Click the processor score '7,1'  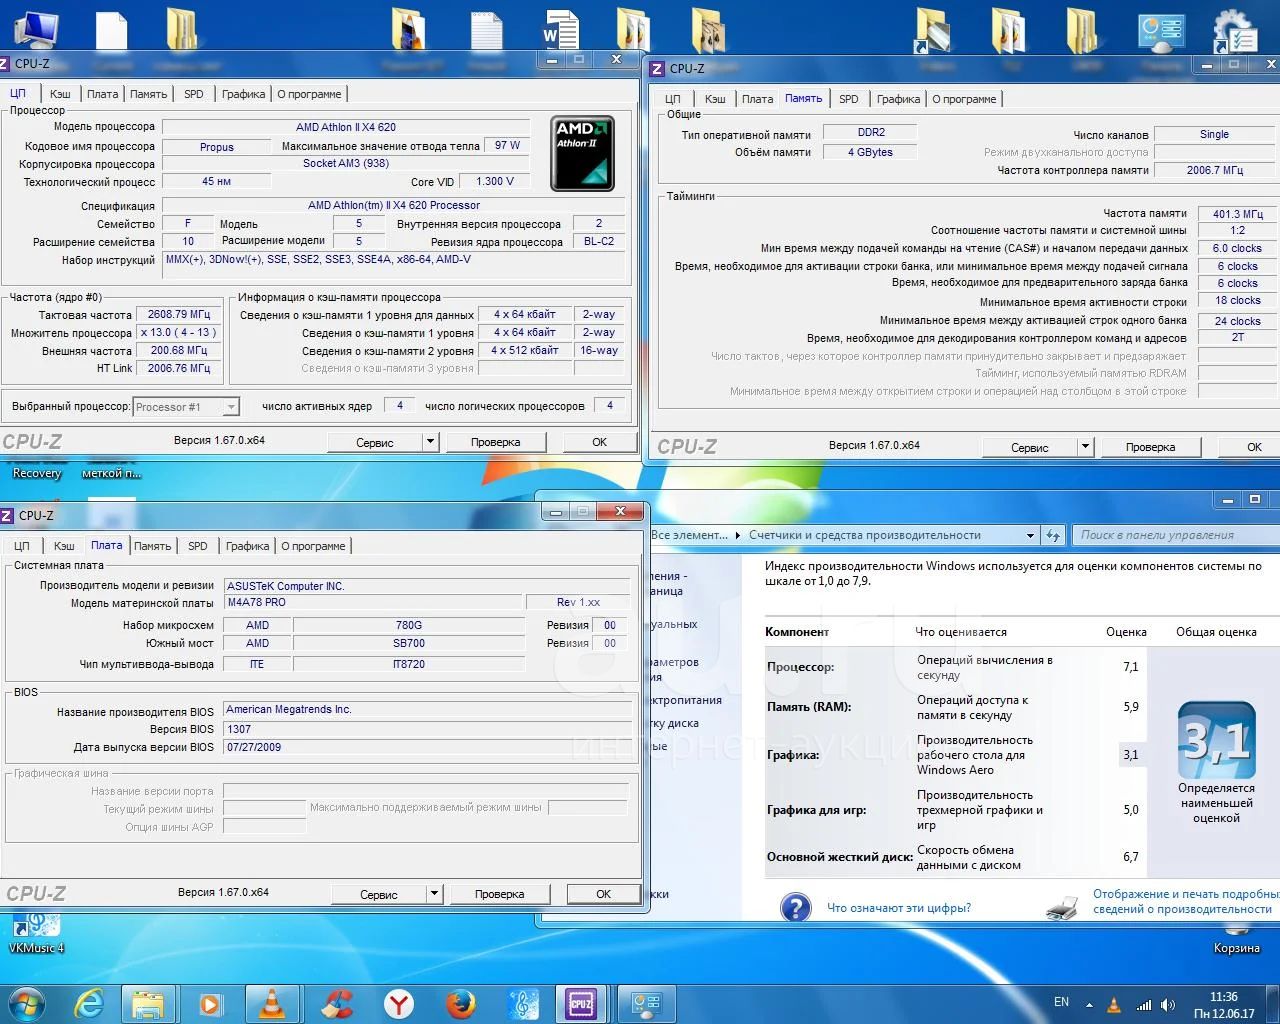[1130, 667]
